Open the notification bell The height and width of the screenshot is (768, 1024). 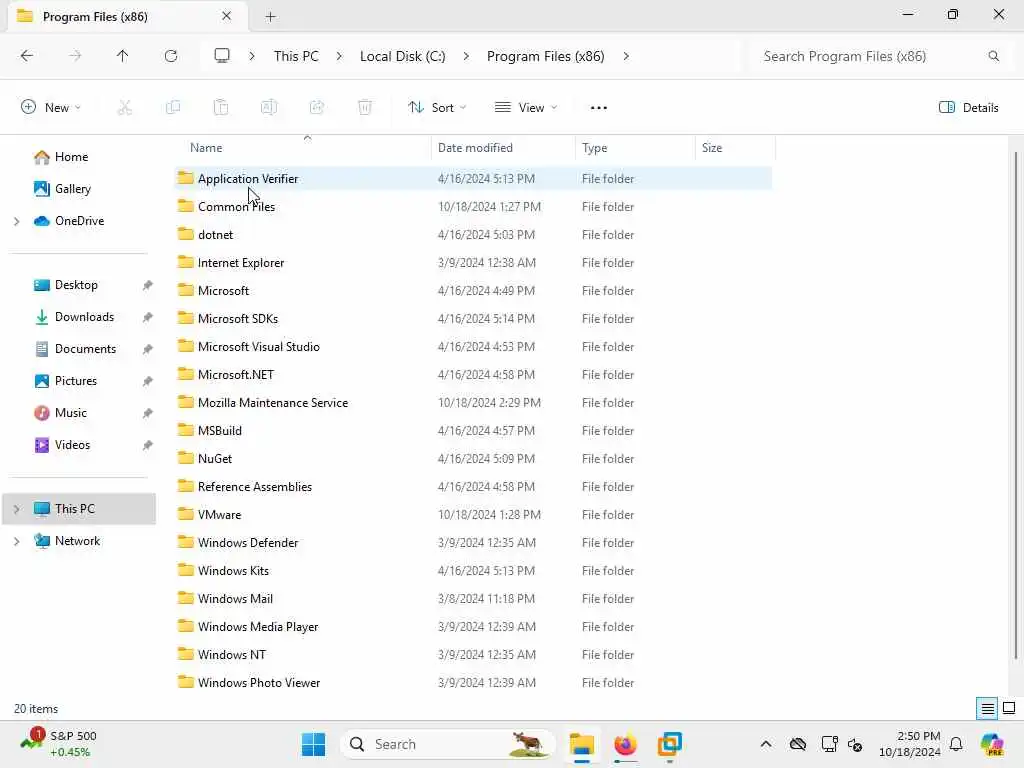pyautogui.click(x=956, y=744)
